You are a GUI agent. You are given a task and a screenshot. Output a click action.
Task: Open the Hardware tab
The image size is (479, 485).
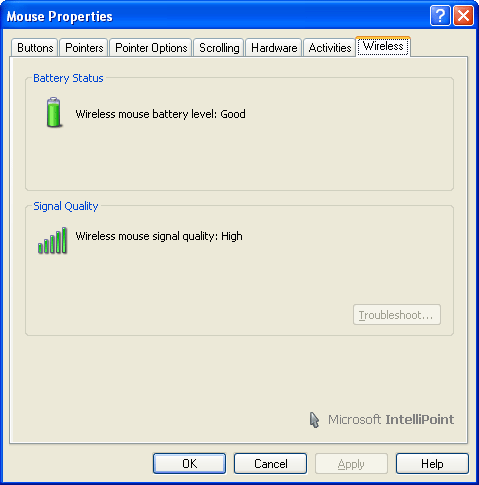(x=274, y=48)
